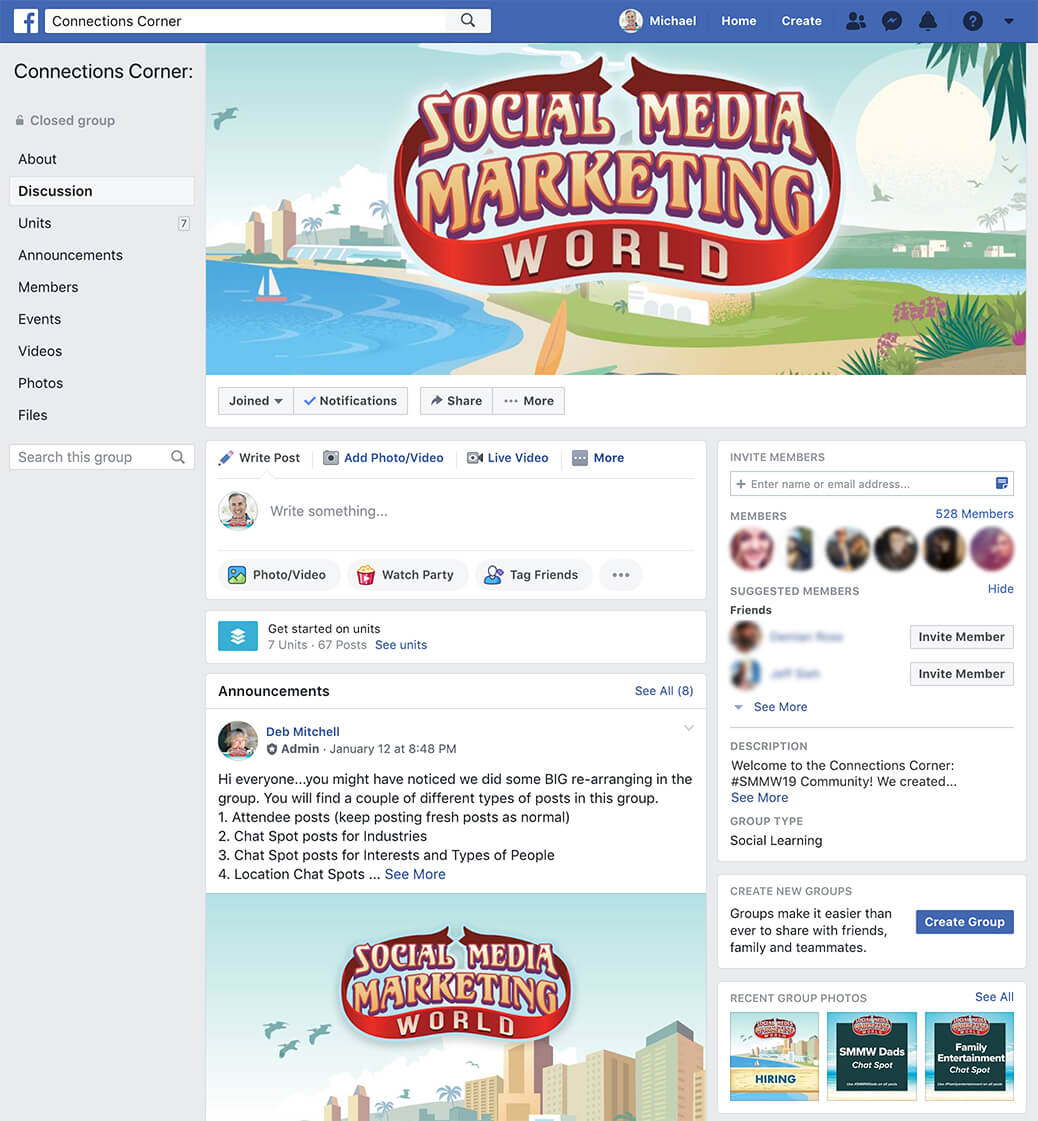Open the See units link
1038x1121 pixels.
click(401, 645)
